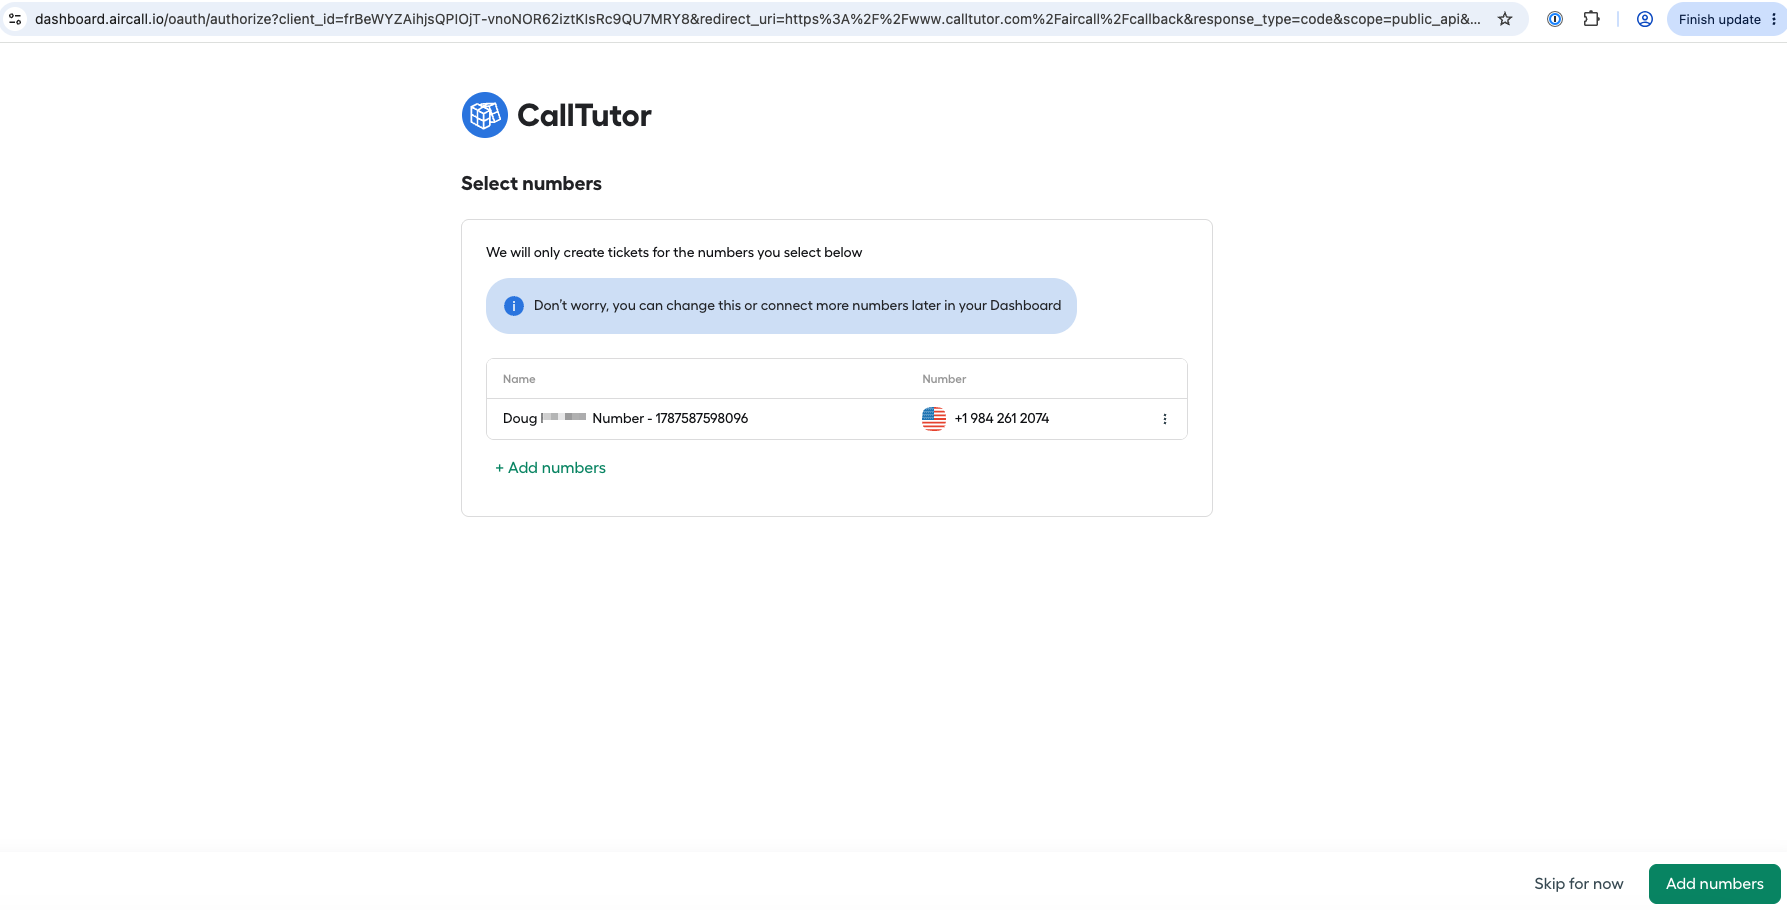Click Skip for now

click(1579, 884)
